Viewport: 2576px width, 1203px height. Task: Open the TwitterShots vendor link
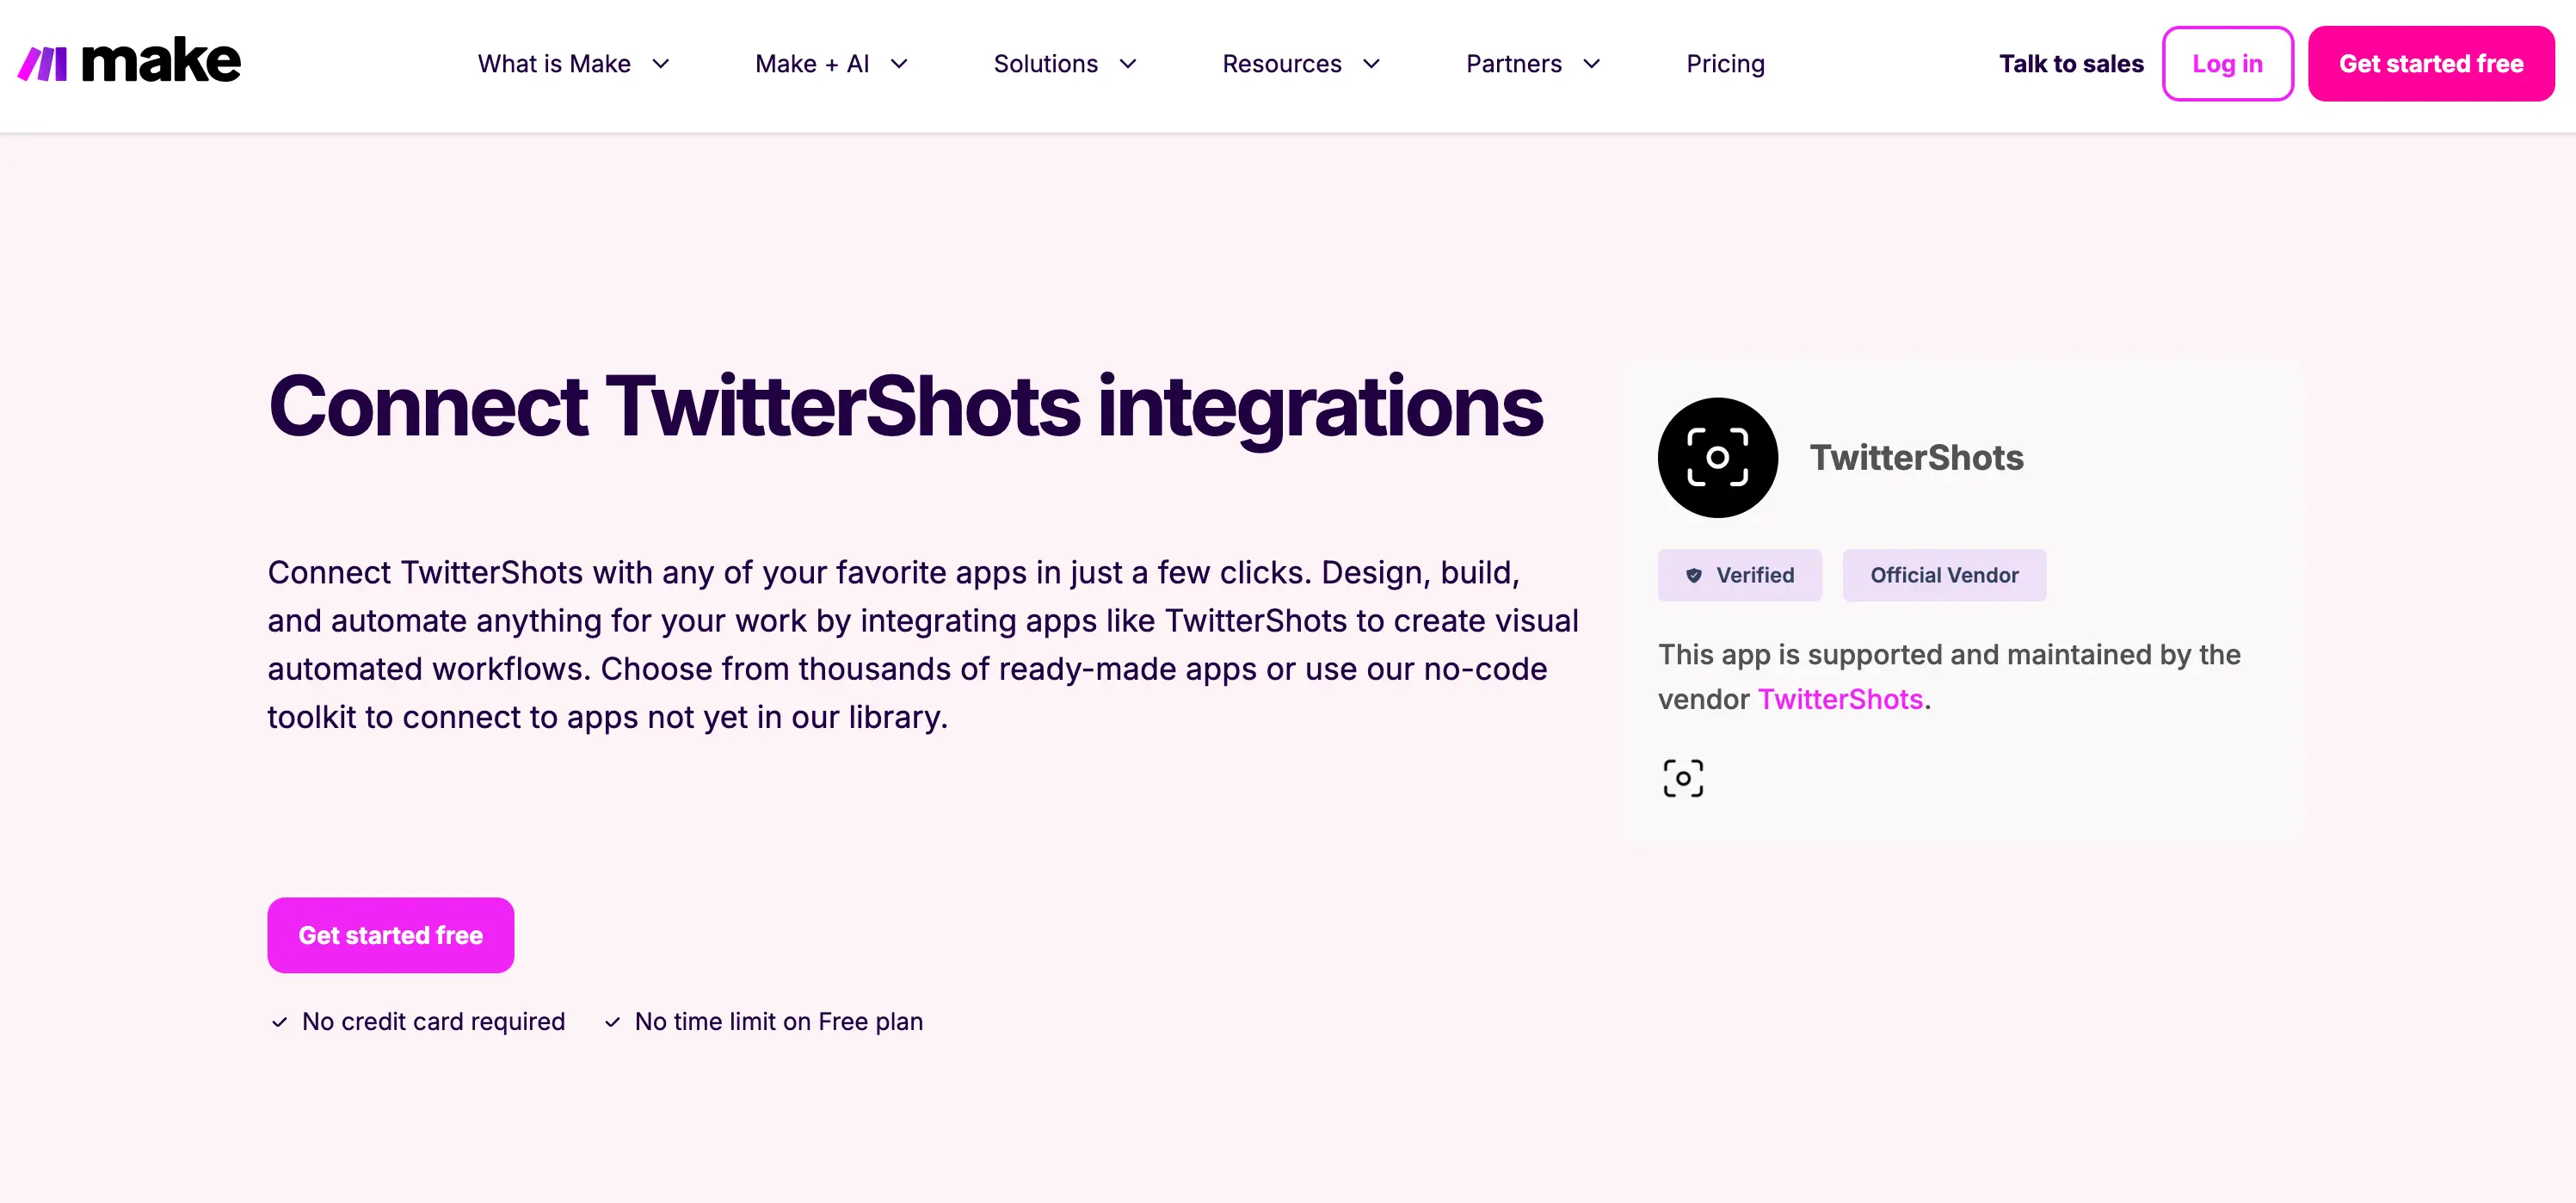pos(1840,700)
